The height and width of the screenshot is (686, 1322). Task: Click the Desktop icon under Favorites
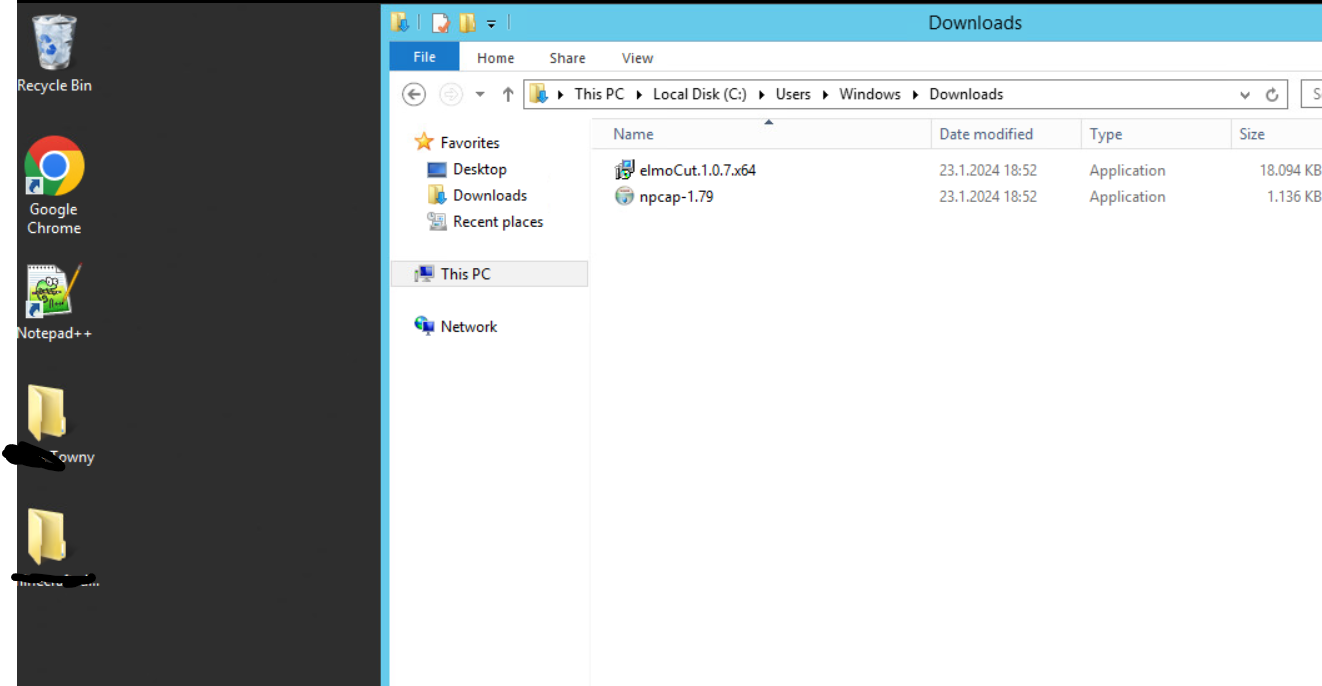(x=437, y=169)
